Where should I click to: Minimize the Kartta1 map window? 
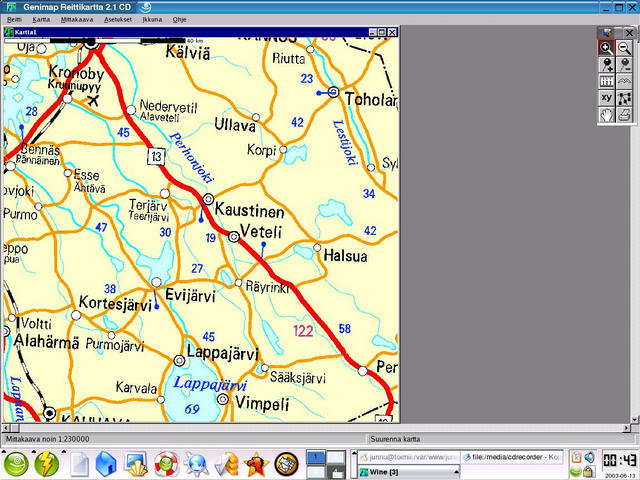point(373,32)
